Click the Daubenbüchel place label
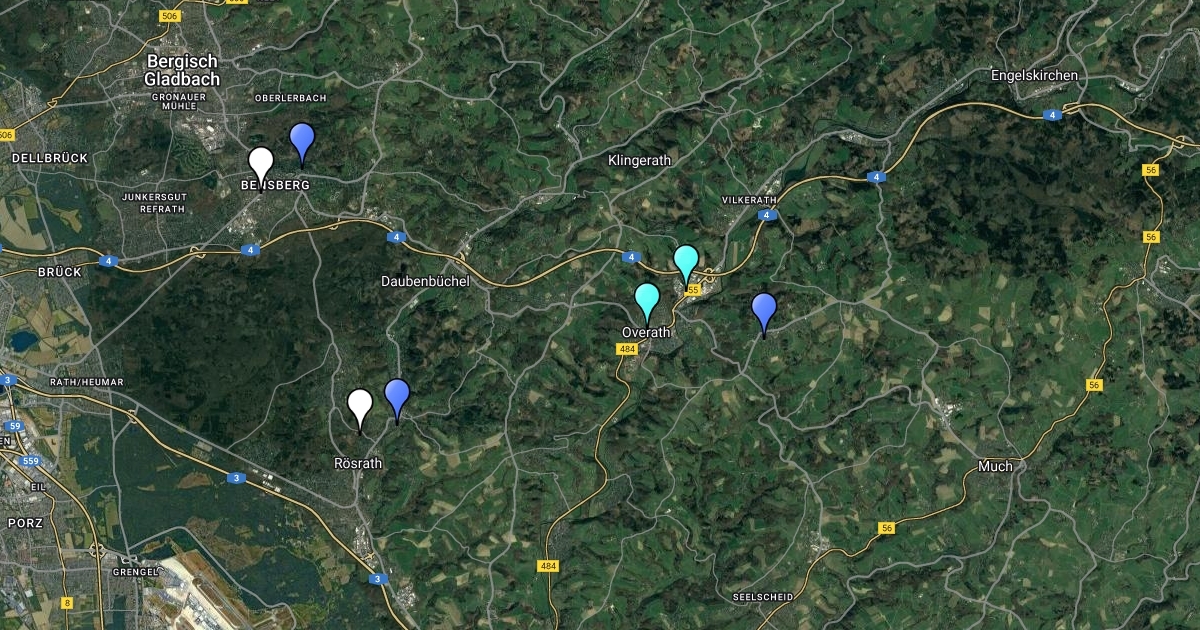The height and width of the screenshot is (630, 1200). 425,282
